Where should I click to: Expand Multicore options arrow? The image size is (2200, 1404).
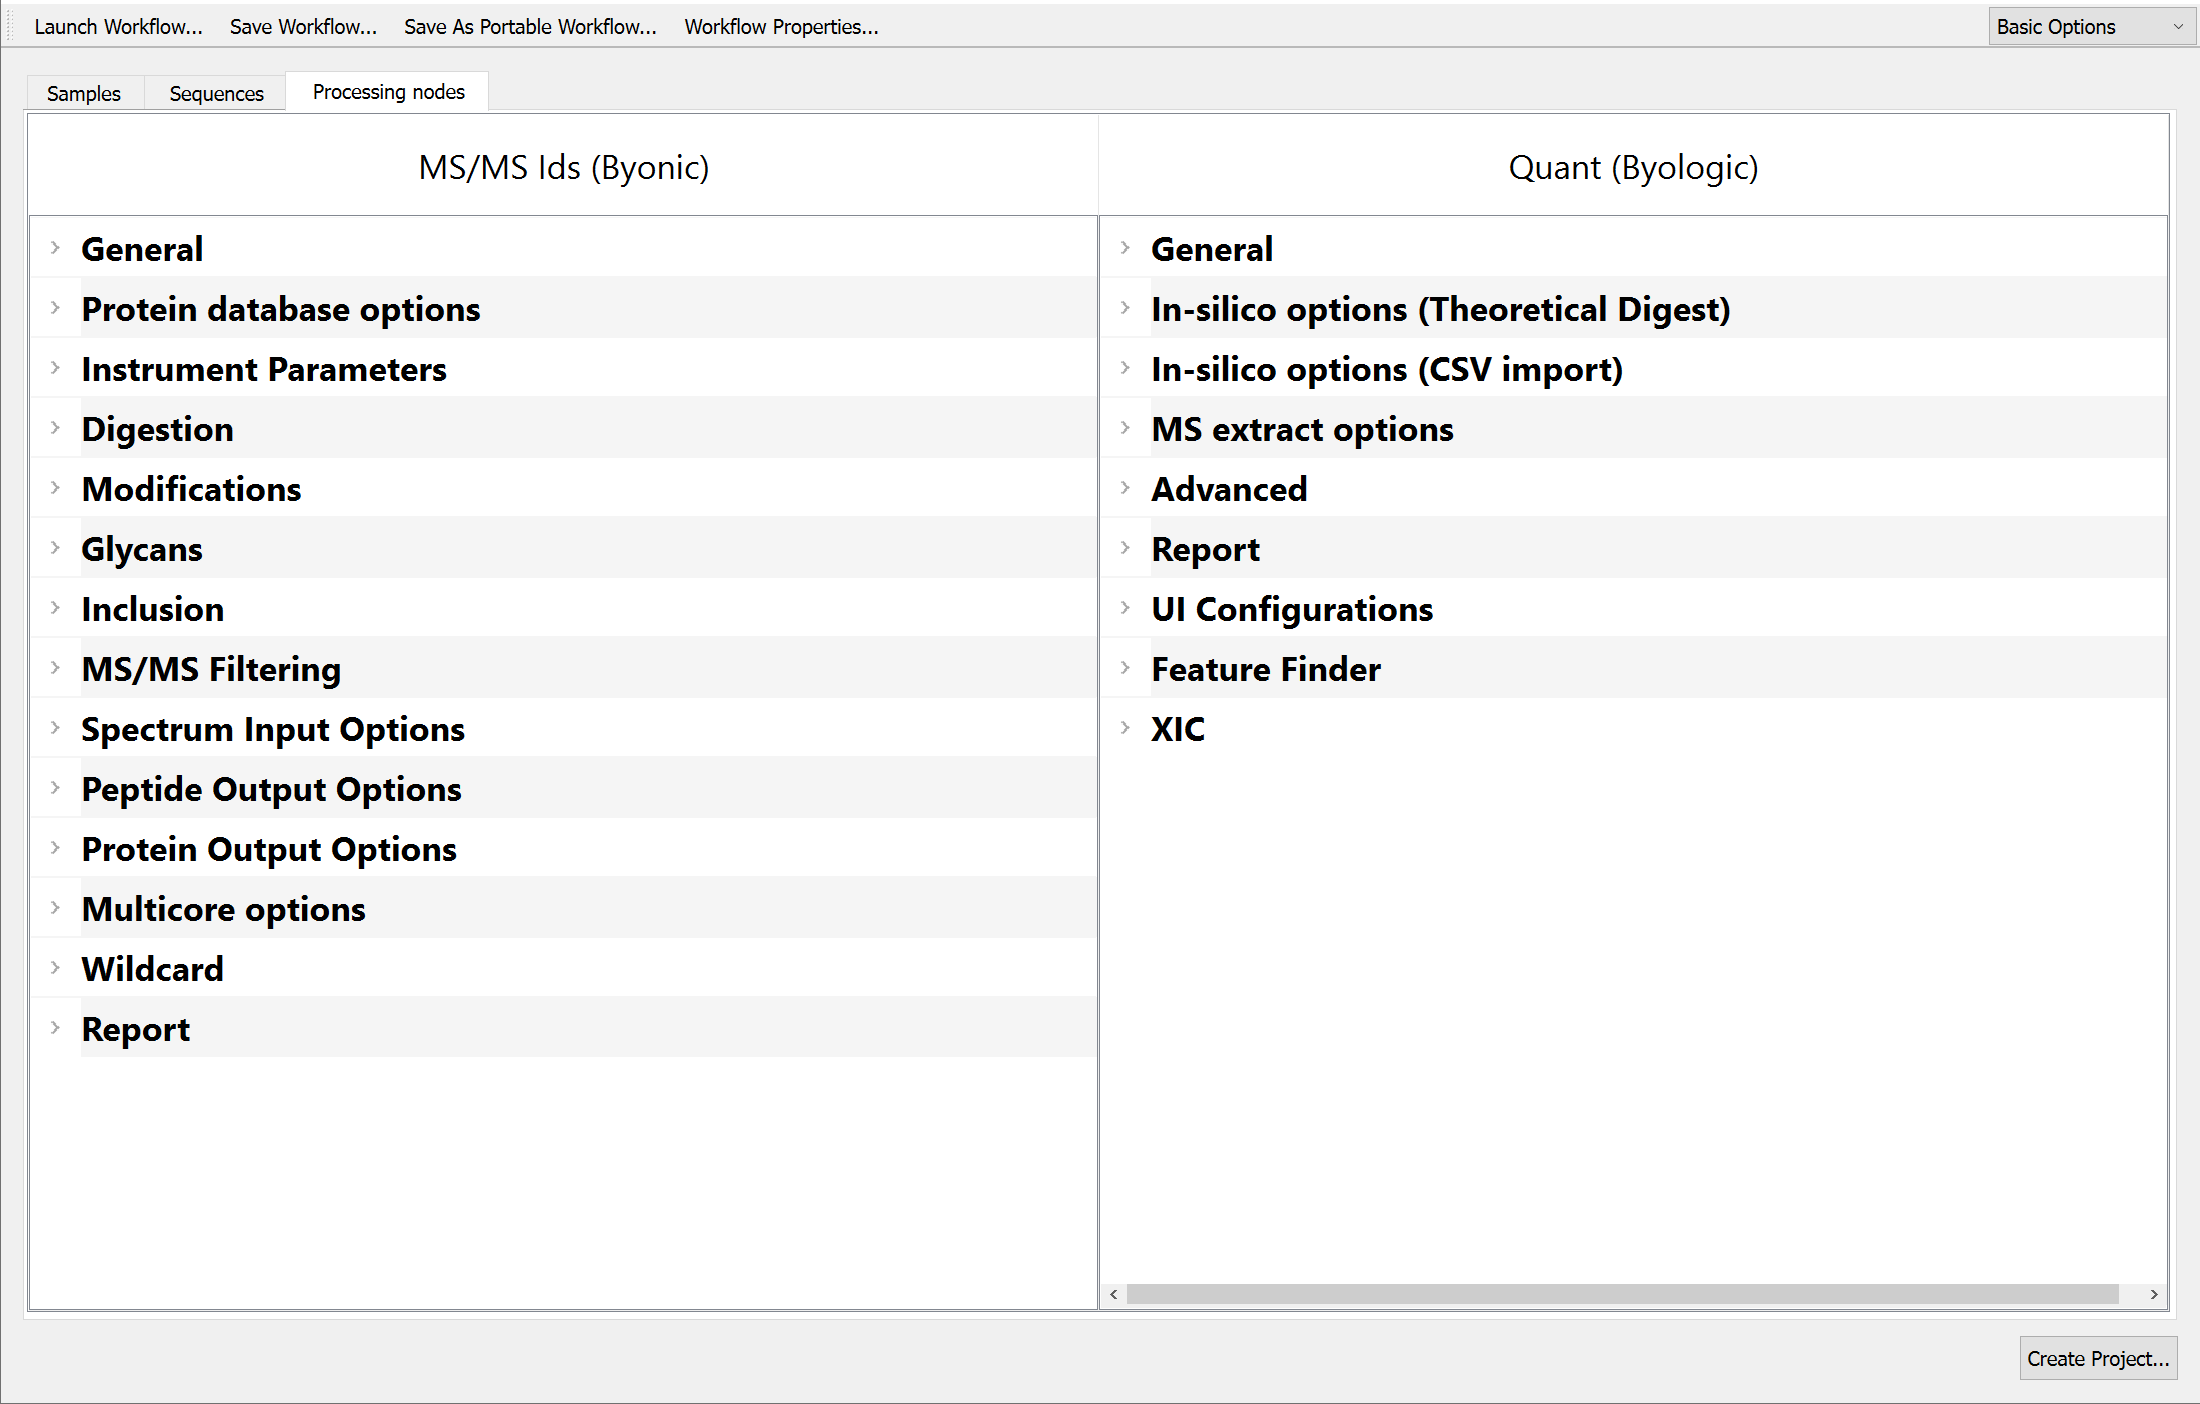[55, 908]
